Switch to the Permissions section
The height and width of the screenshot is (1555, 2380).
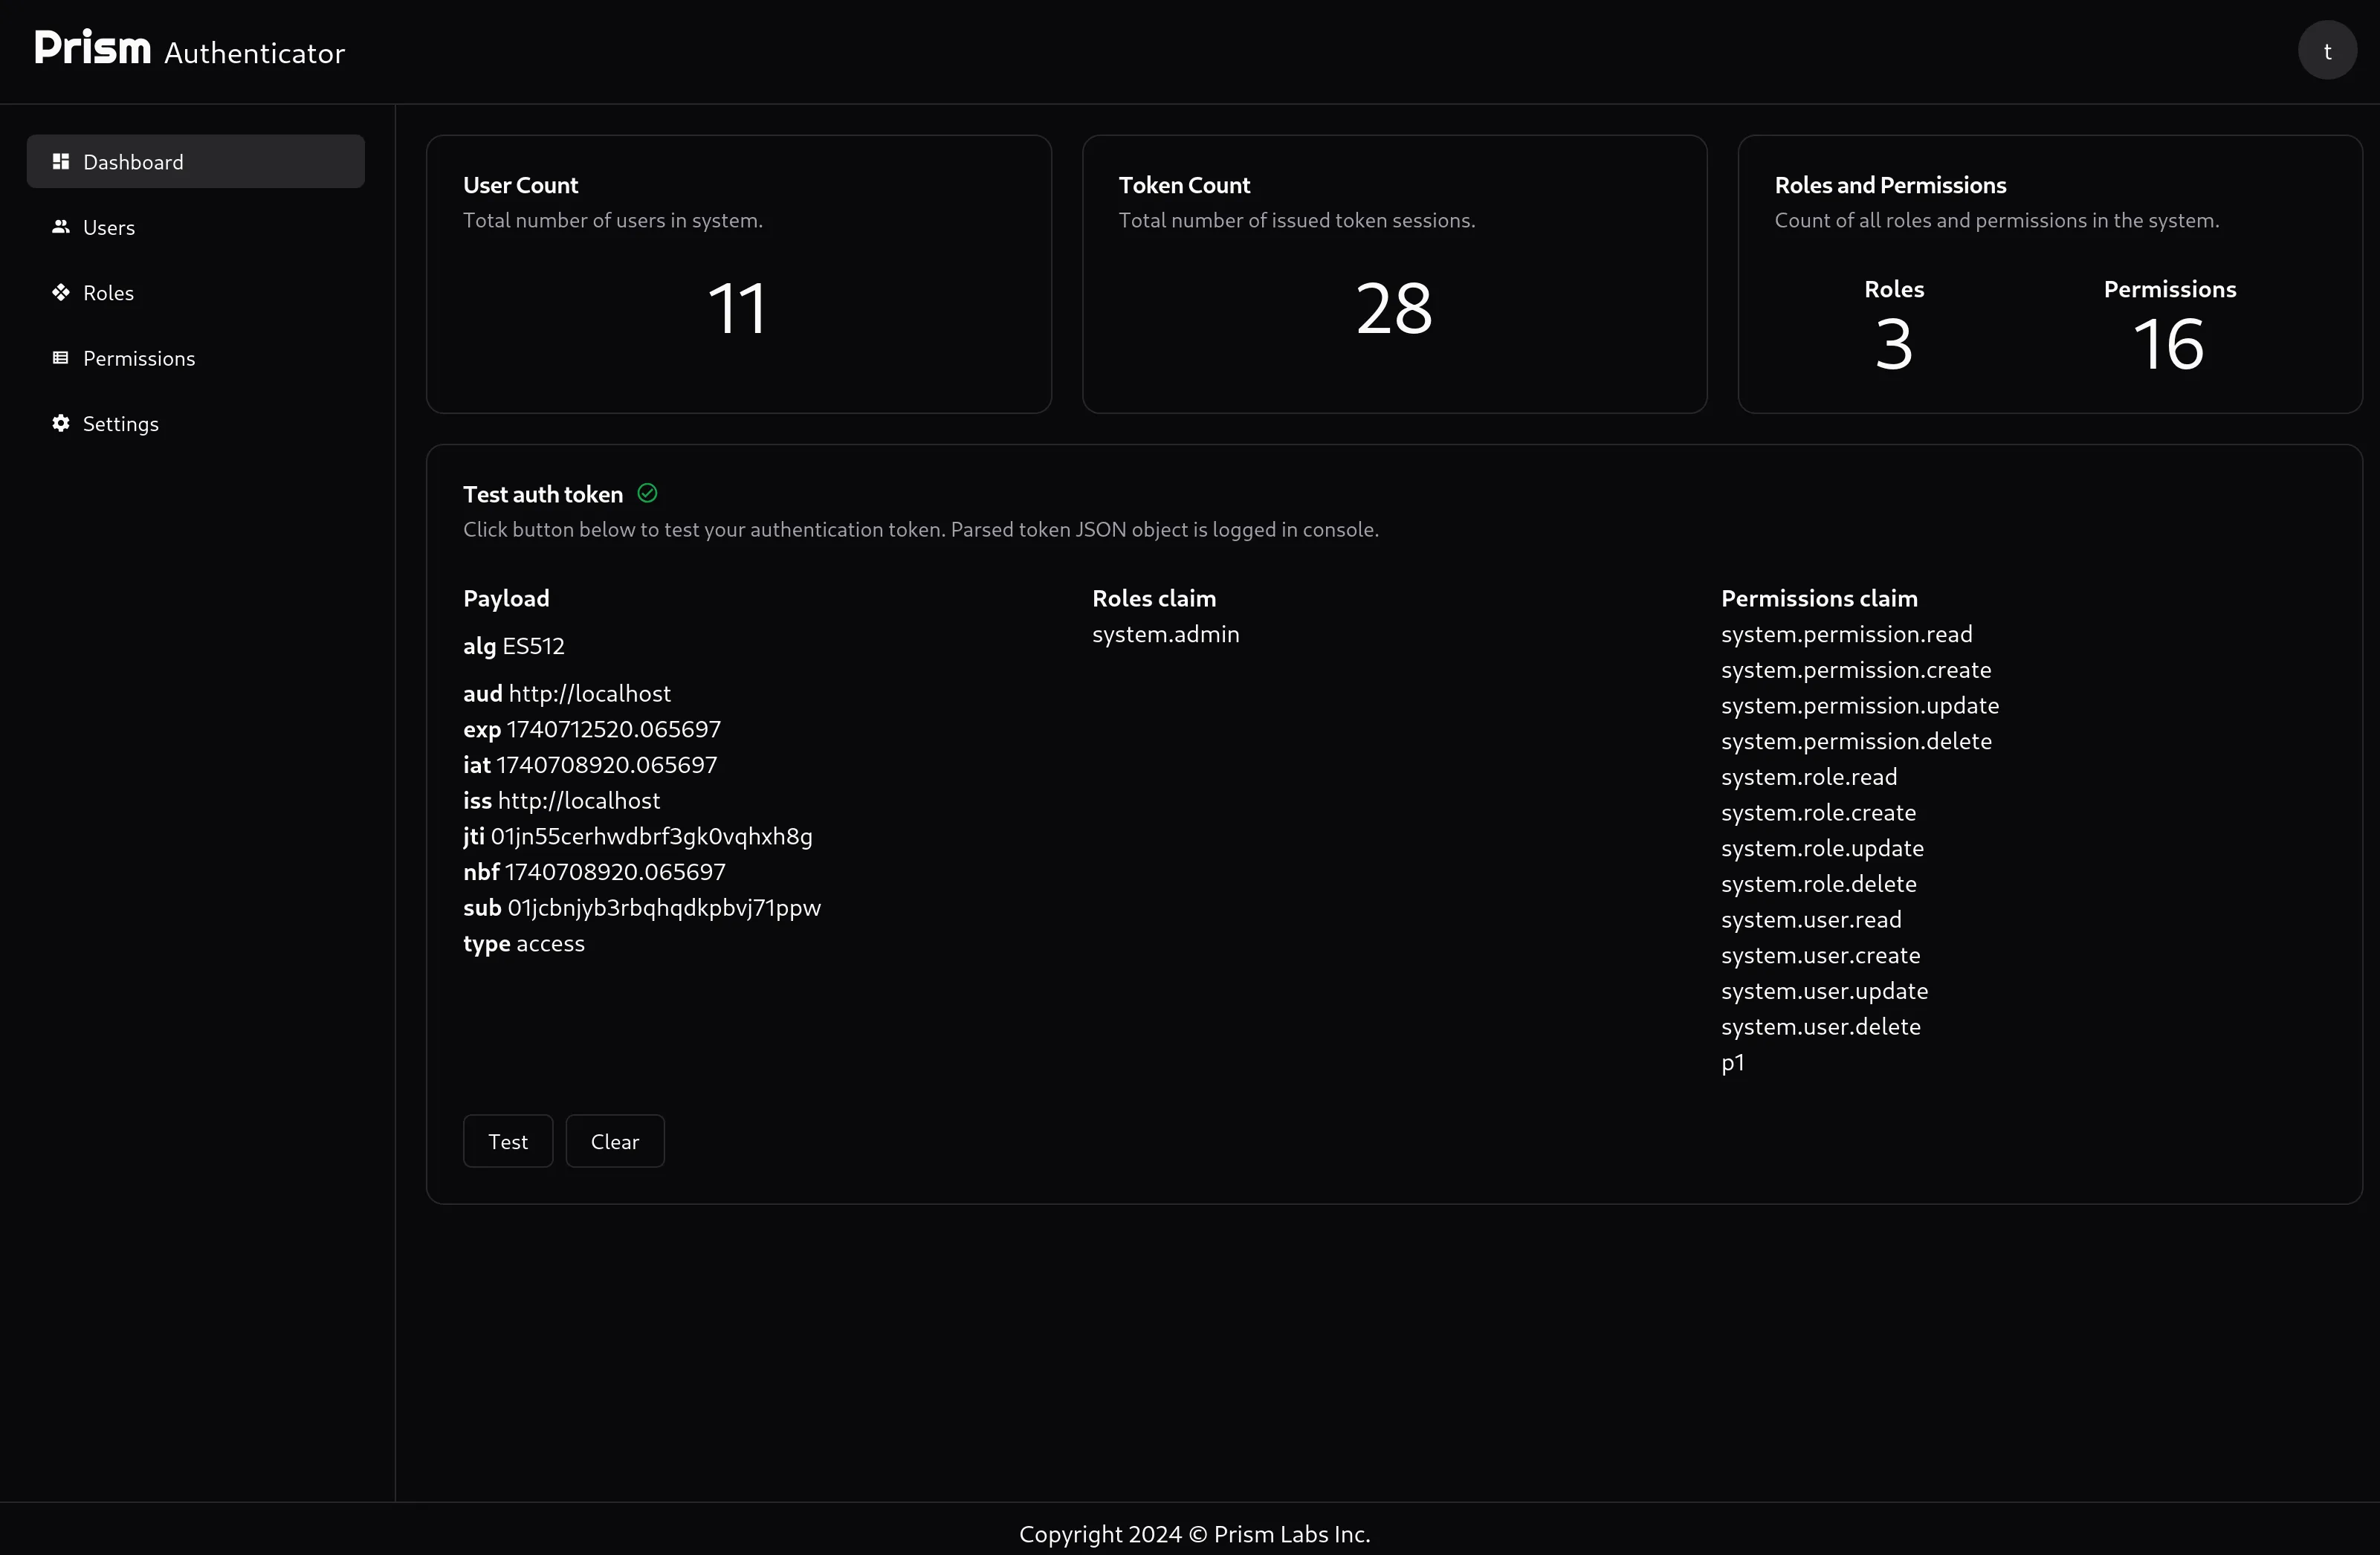click(139, 358)
